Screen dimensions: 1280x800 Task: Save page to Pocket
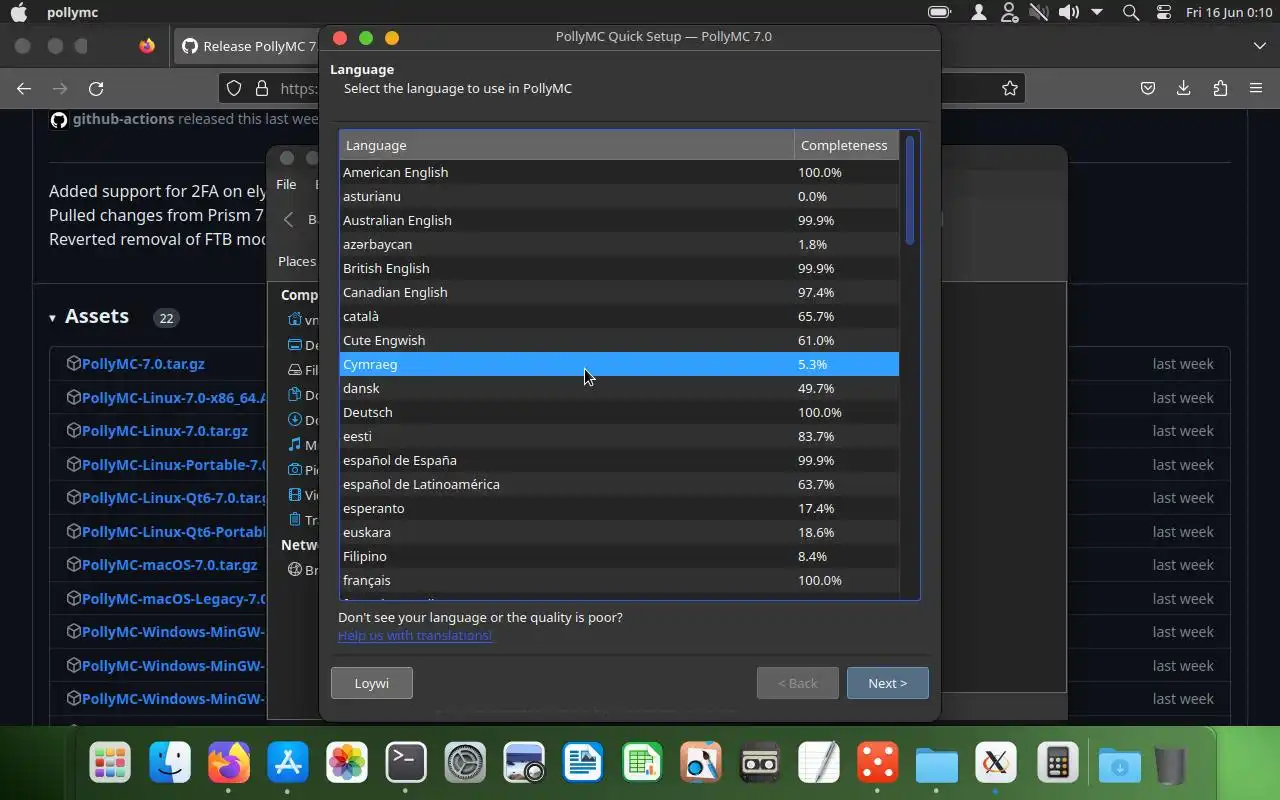coord(1148,88)
